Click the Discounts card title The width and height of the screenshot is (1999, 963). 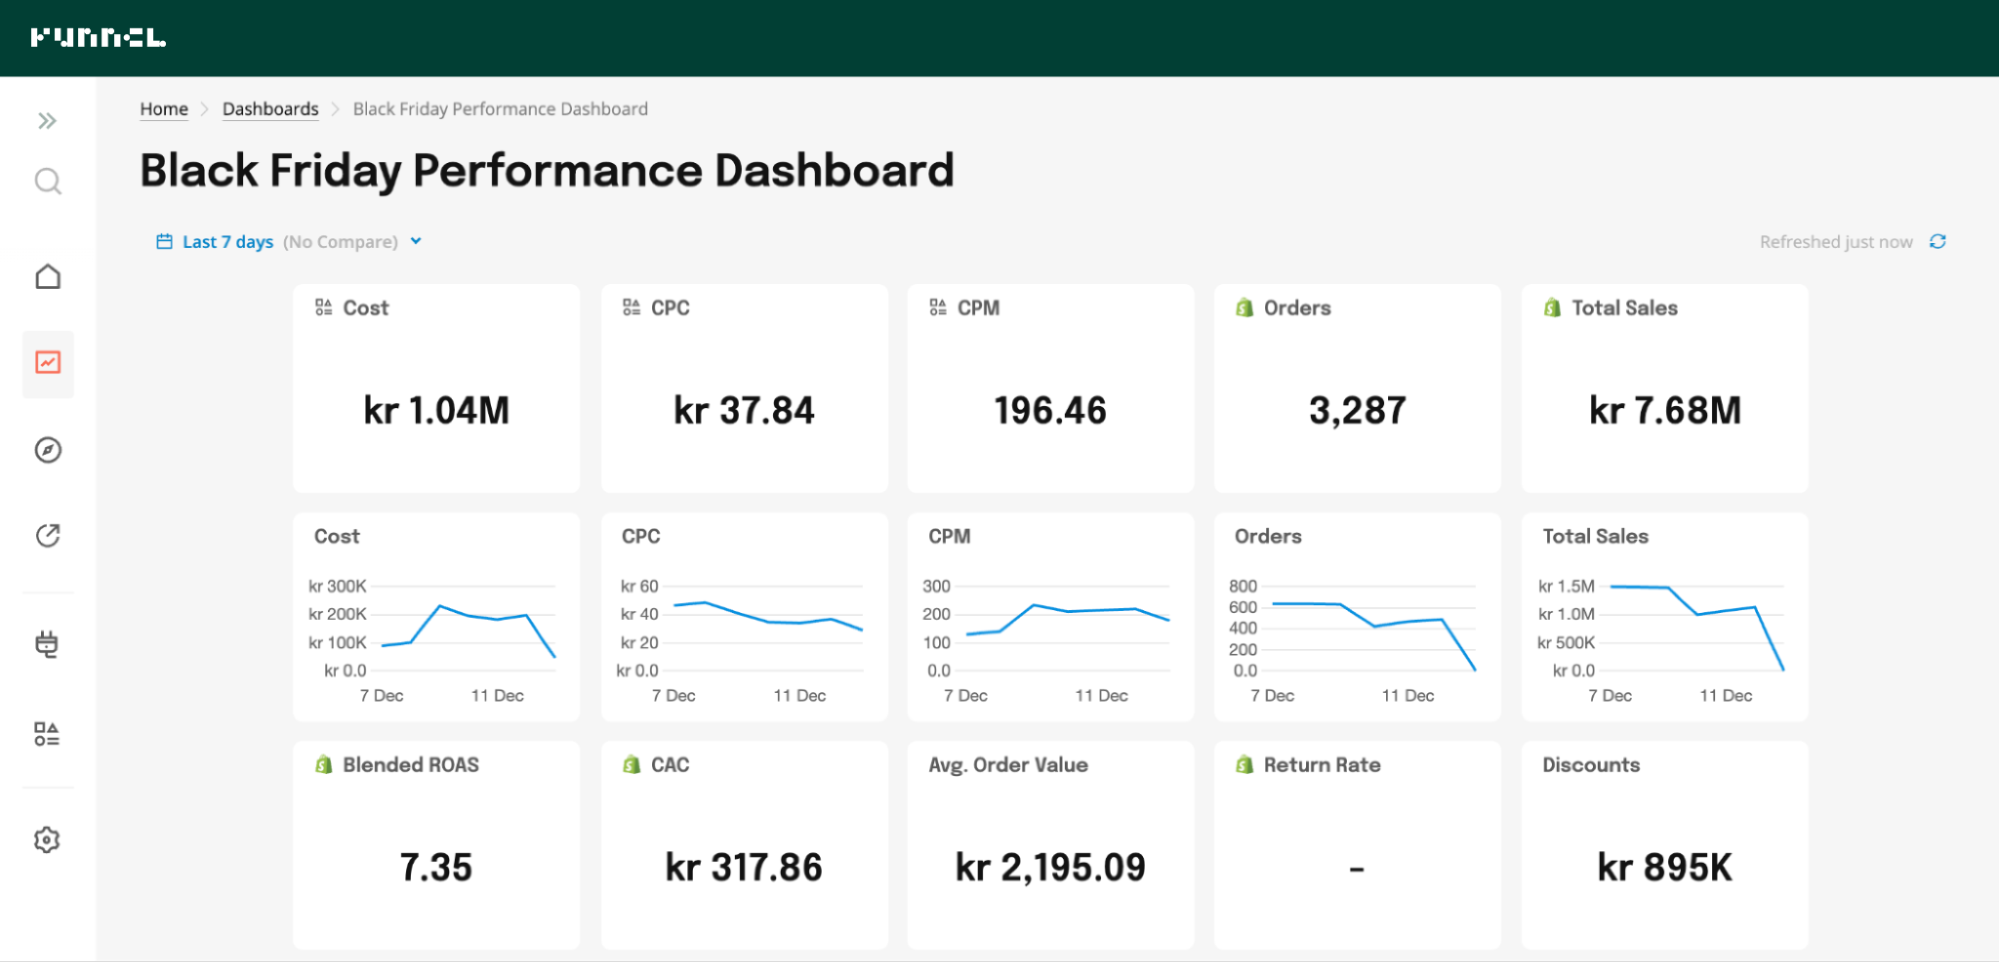[1591, 764]
